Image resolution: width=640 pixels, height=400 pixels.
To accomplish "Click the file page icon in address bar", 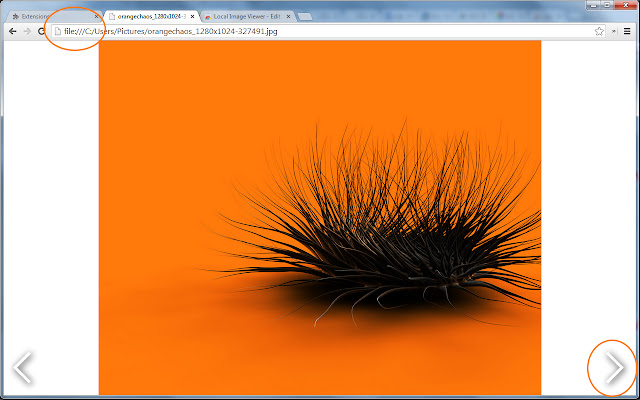I will [57, 32].
